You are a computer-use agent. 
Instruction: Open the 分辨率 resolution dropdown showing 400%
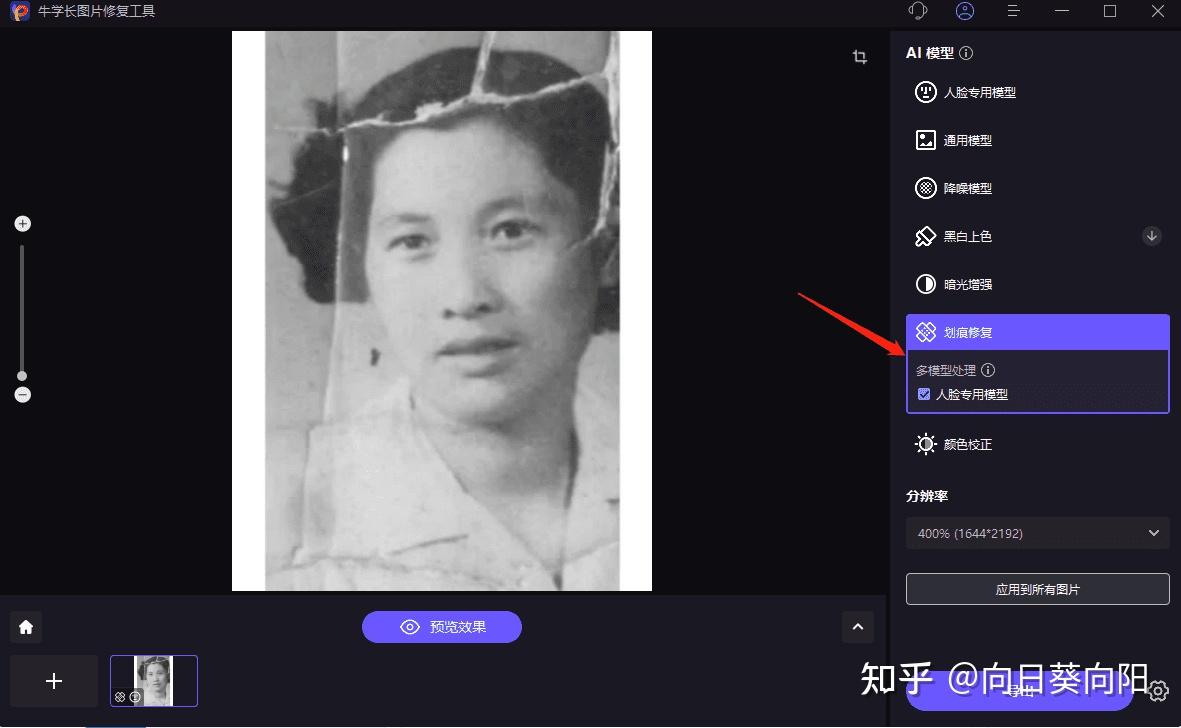1037,533
